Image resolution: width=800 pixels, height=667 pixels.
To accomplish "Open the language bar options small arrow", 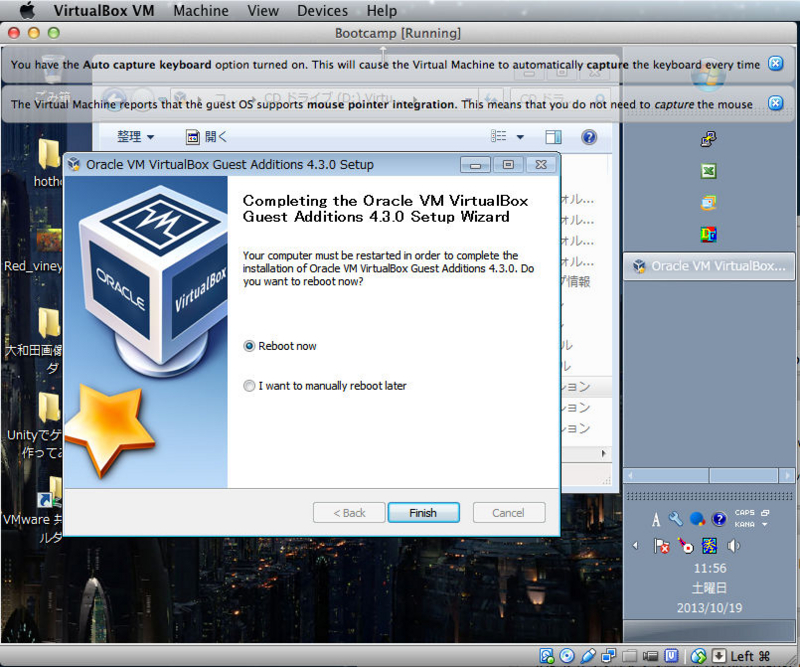I will [x=764, y=525].
